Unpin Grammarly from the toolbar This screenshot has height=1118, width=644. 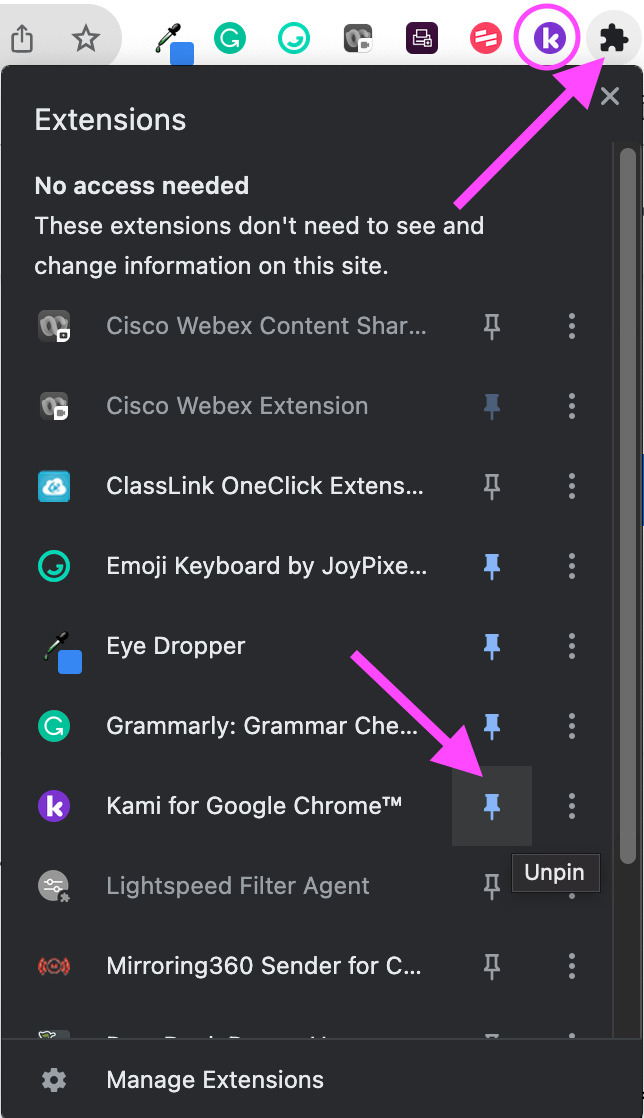point(491,726)
